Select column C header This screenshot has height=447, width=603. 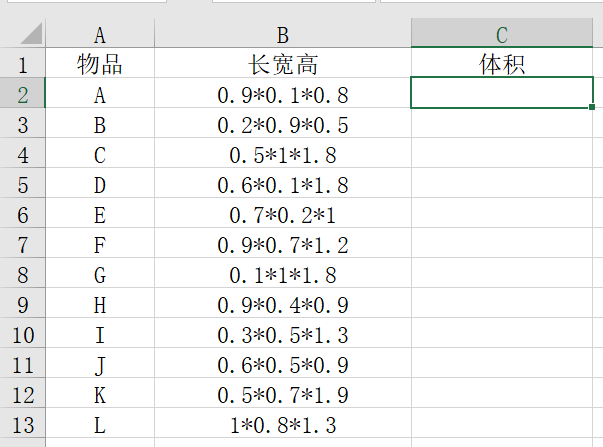point(502,33)
